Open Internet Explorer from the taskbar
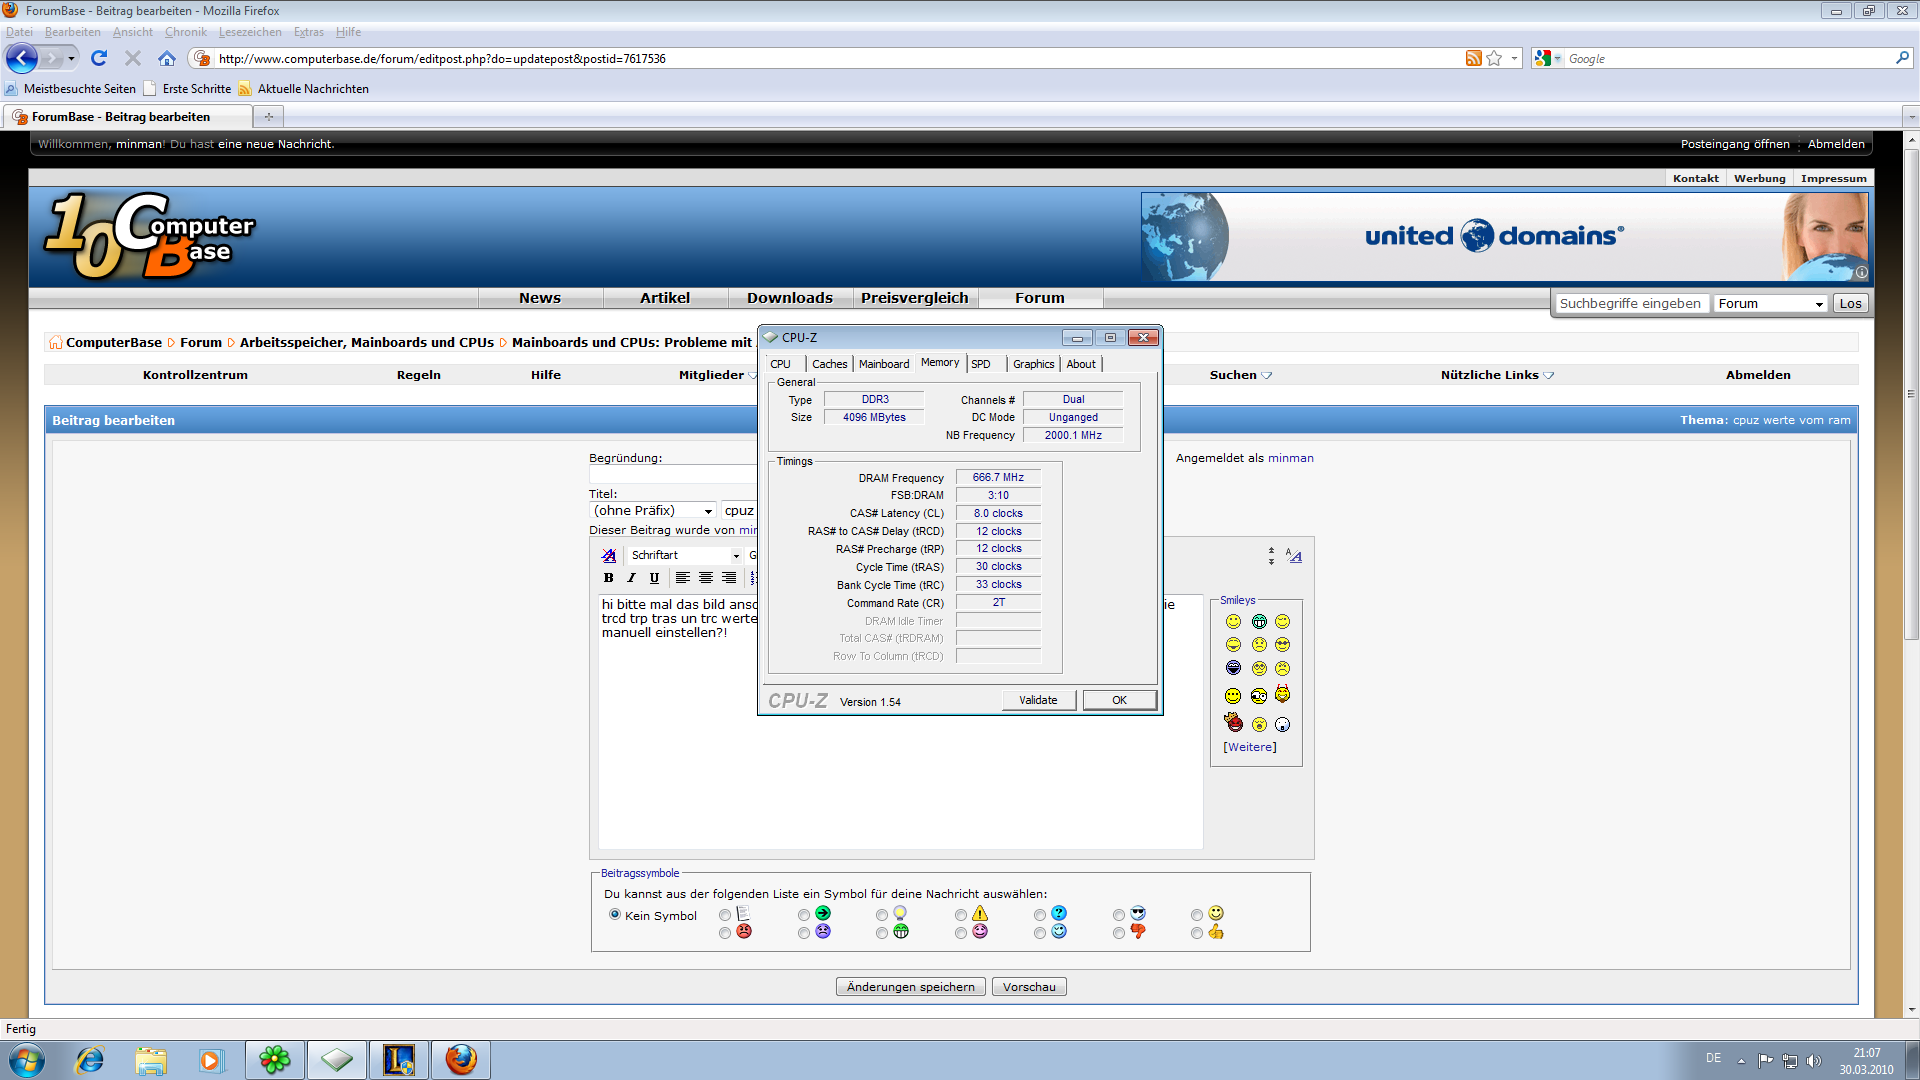 [x=90, y=1060]
